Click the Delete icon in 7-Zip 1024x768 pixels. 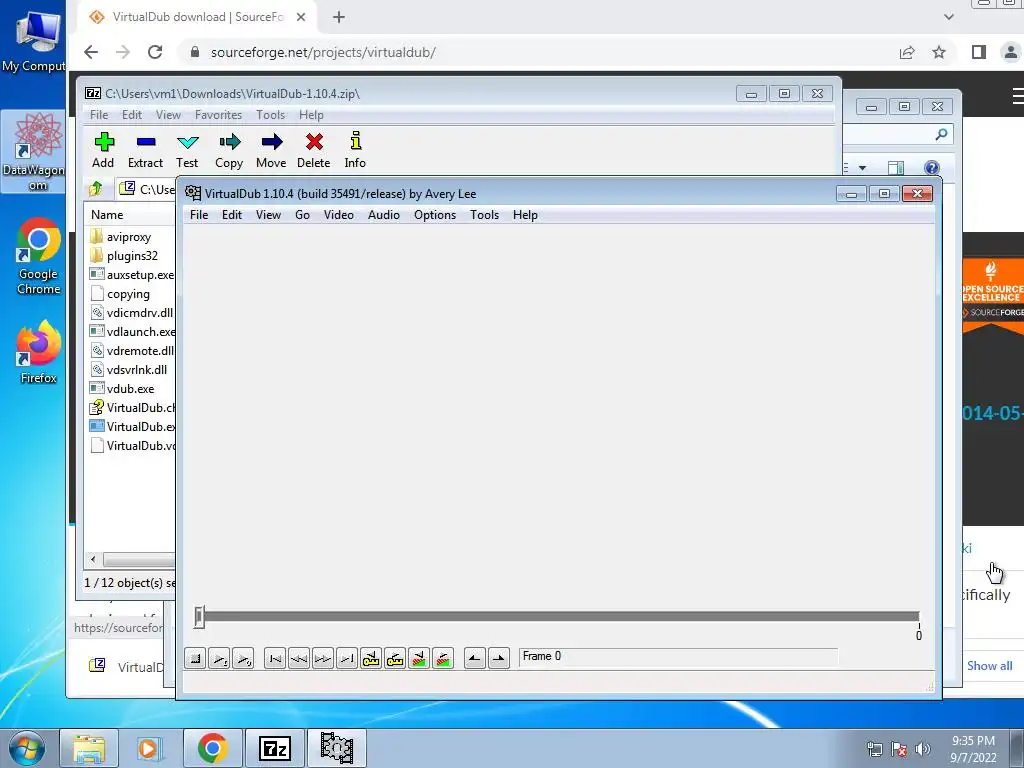[313, 150]
